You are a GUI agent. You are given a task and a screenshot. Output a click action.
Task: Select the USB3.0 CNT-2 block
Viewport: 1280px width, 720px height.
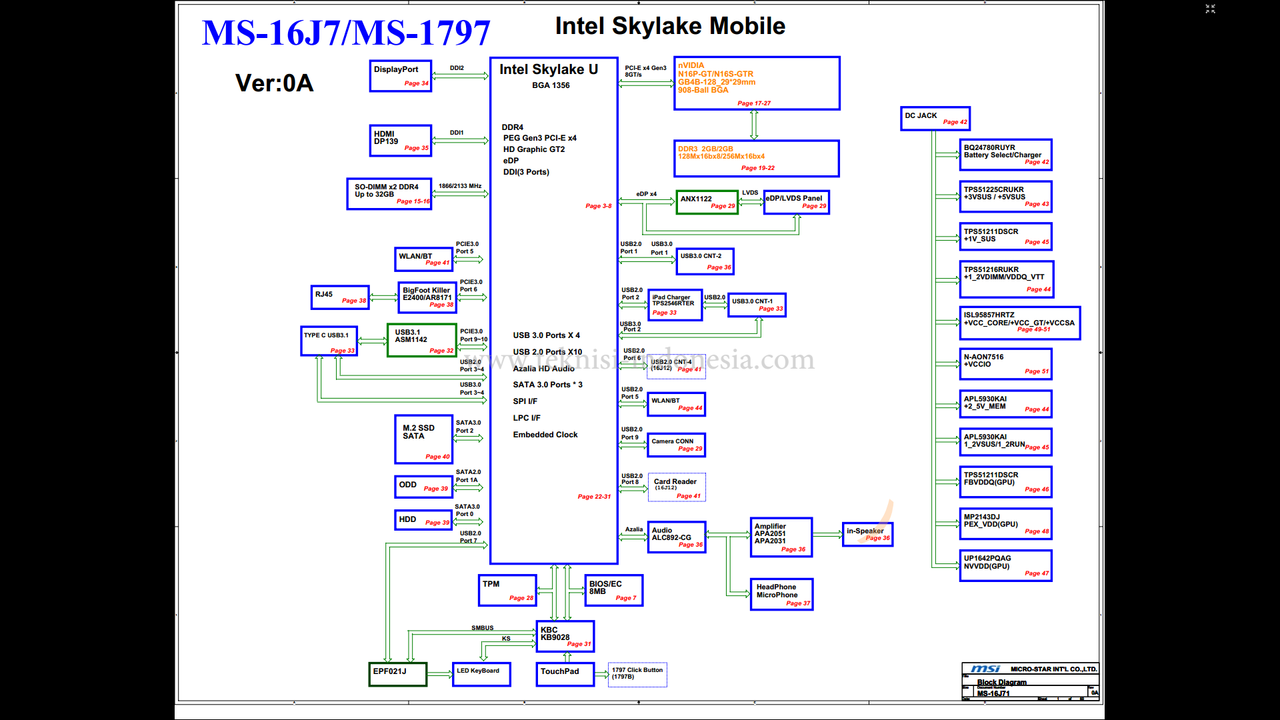point(705,261)
